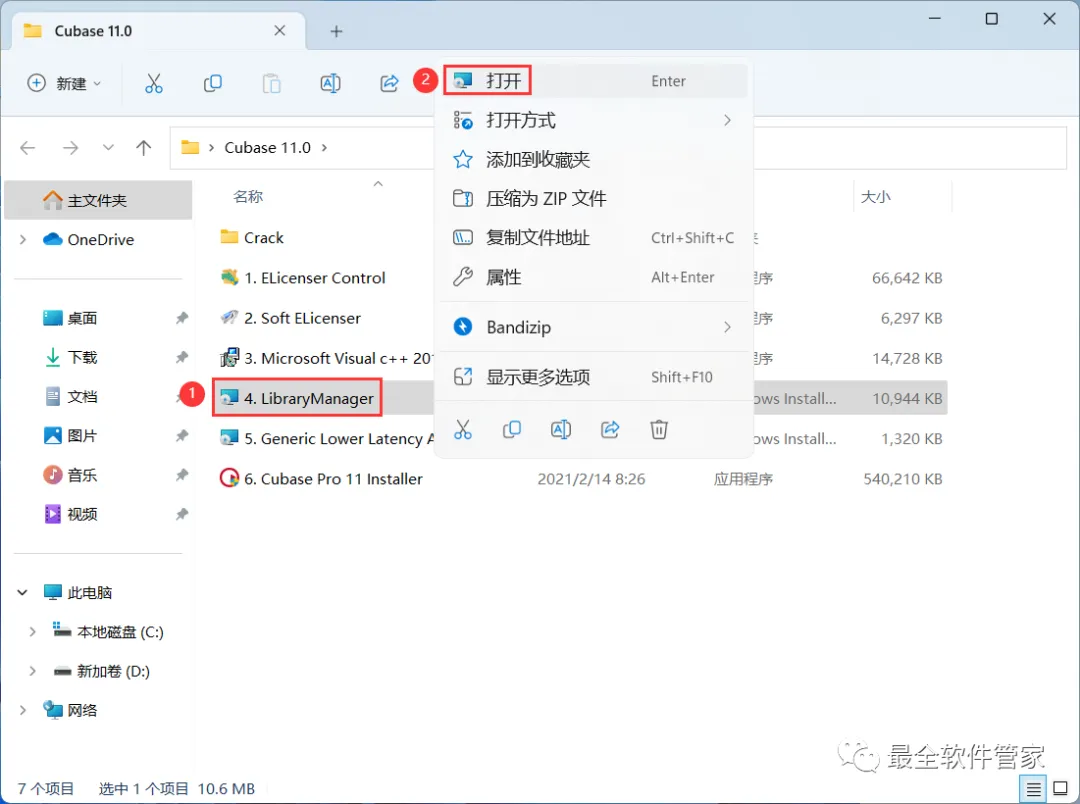The image size is (1080, 804).
Task: Open 属性 from the context menu
Action: (x=595, y=278)
